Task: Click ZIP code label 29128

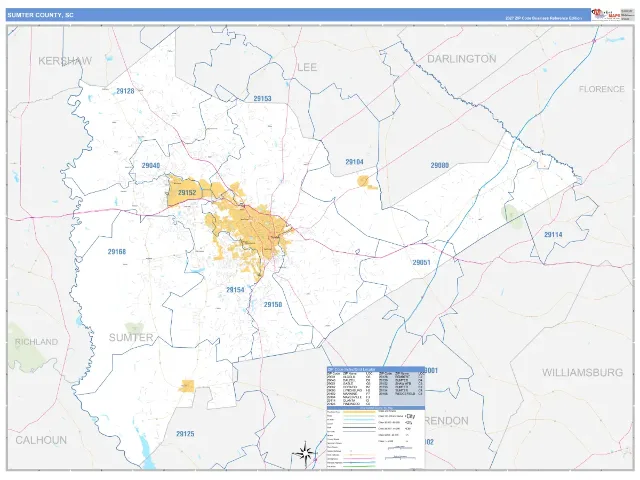Action: pos(125,91)
